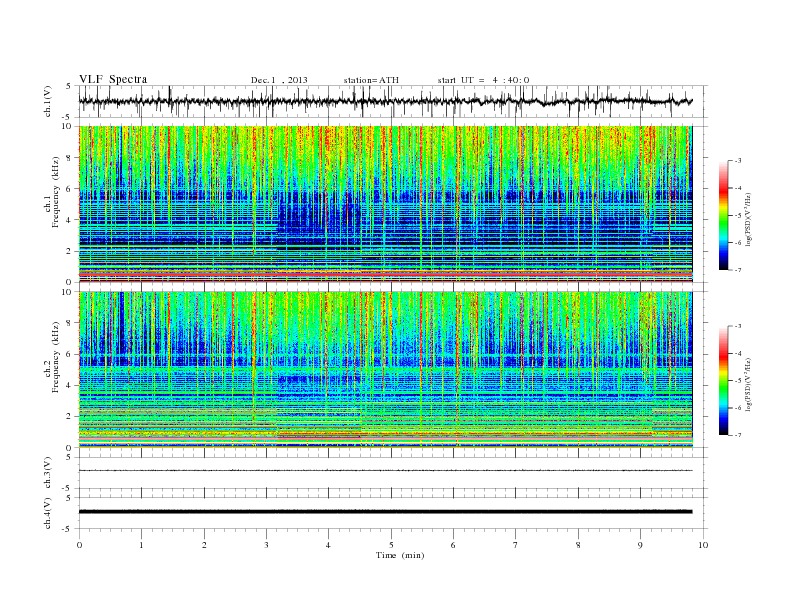Click the "3" tick on the time axis
Viewport: 792px width, 612px height.
(x=267, y=545)
